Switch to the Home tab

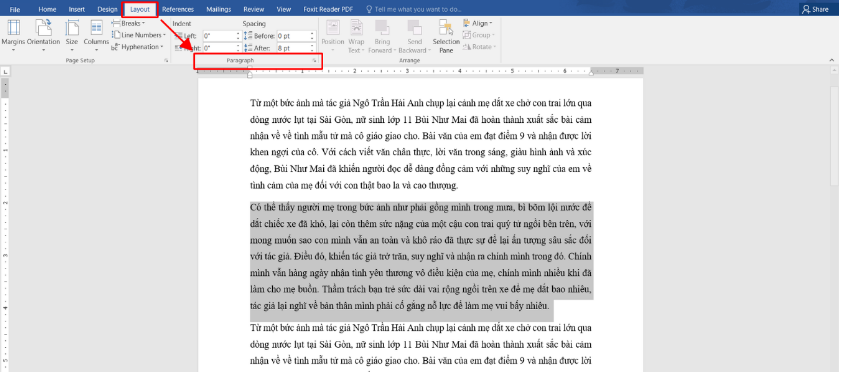click(x=47, y=9)
